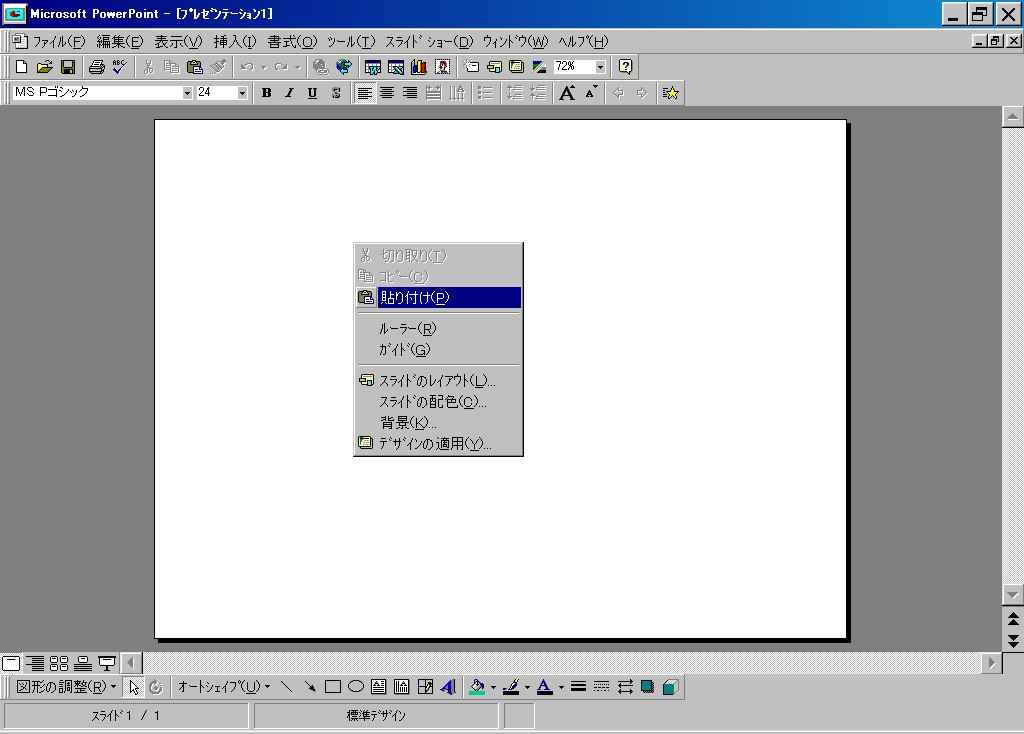
Task: Open Fill Color dropdown arrow
Action: click(493, 687)
